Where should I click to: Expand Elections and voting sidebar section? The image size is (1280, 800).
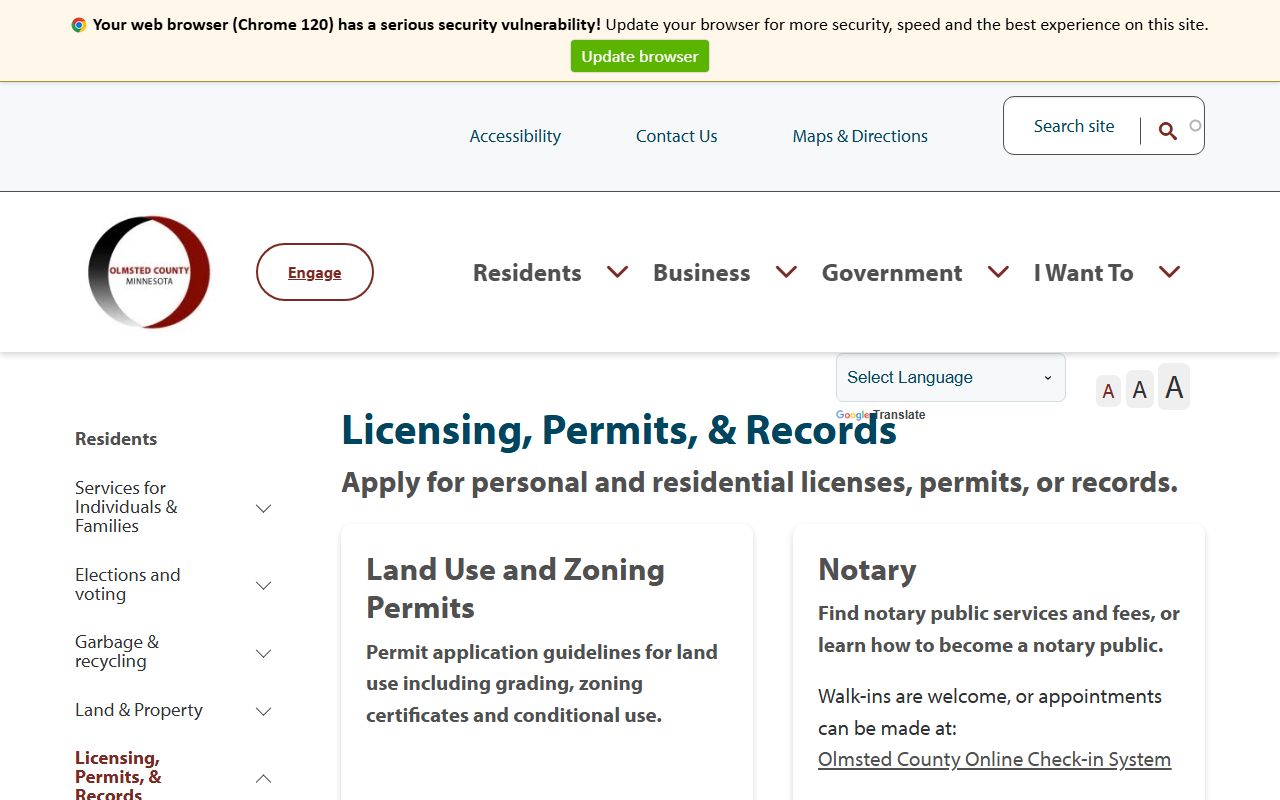pos(264,585)
